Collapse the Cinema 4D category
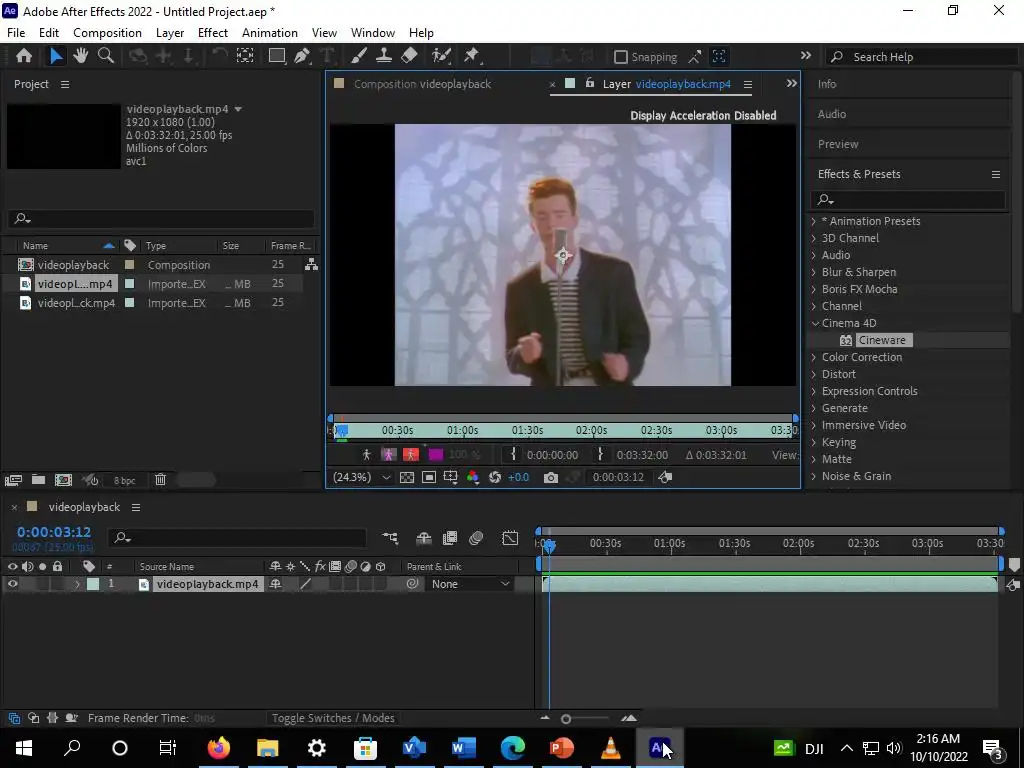This screenshot has width=1024, height=768. [x=815, y=323]
